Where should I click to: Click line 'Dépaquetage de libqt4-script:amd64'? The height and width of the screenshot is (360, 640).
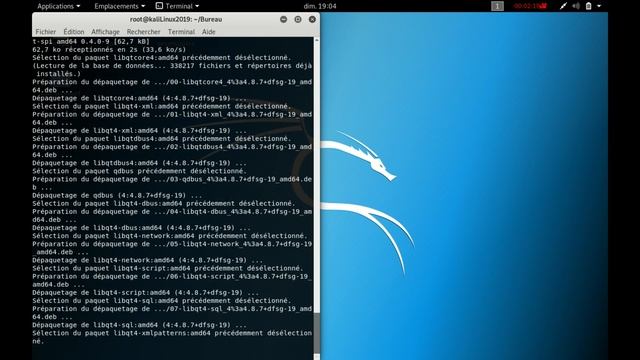click(146, 293)
